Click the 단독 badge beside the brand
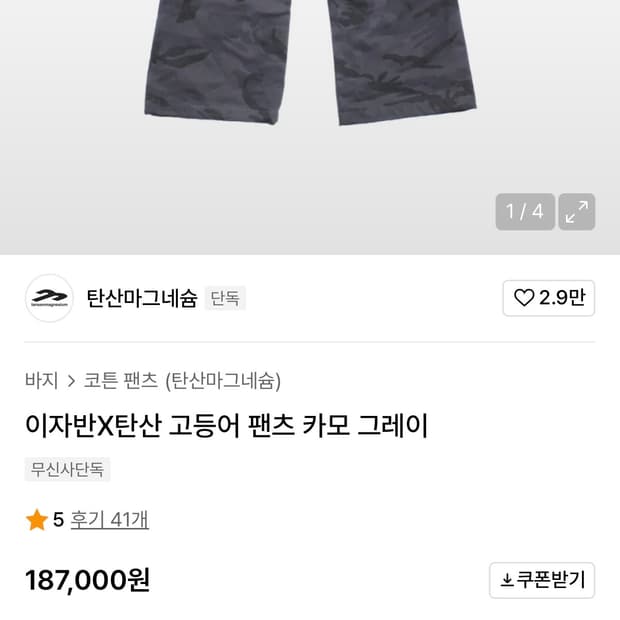This screenshot has width=620, height=620. (x=225, y=298)
